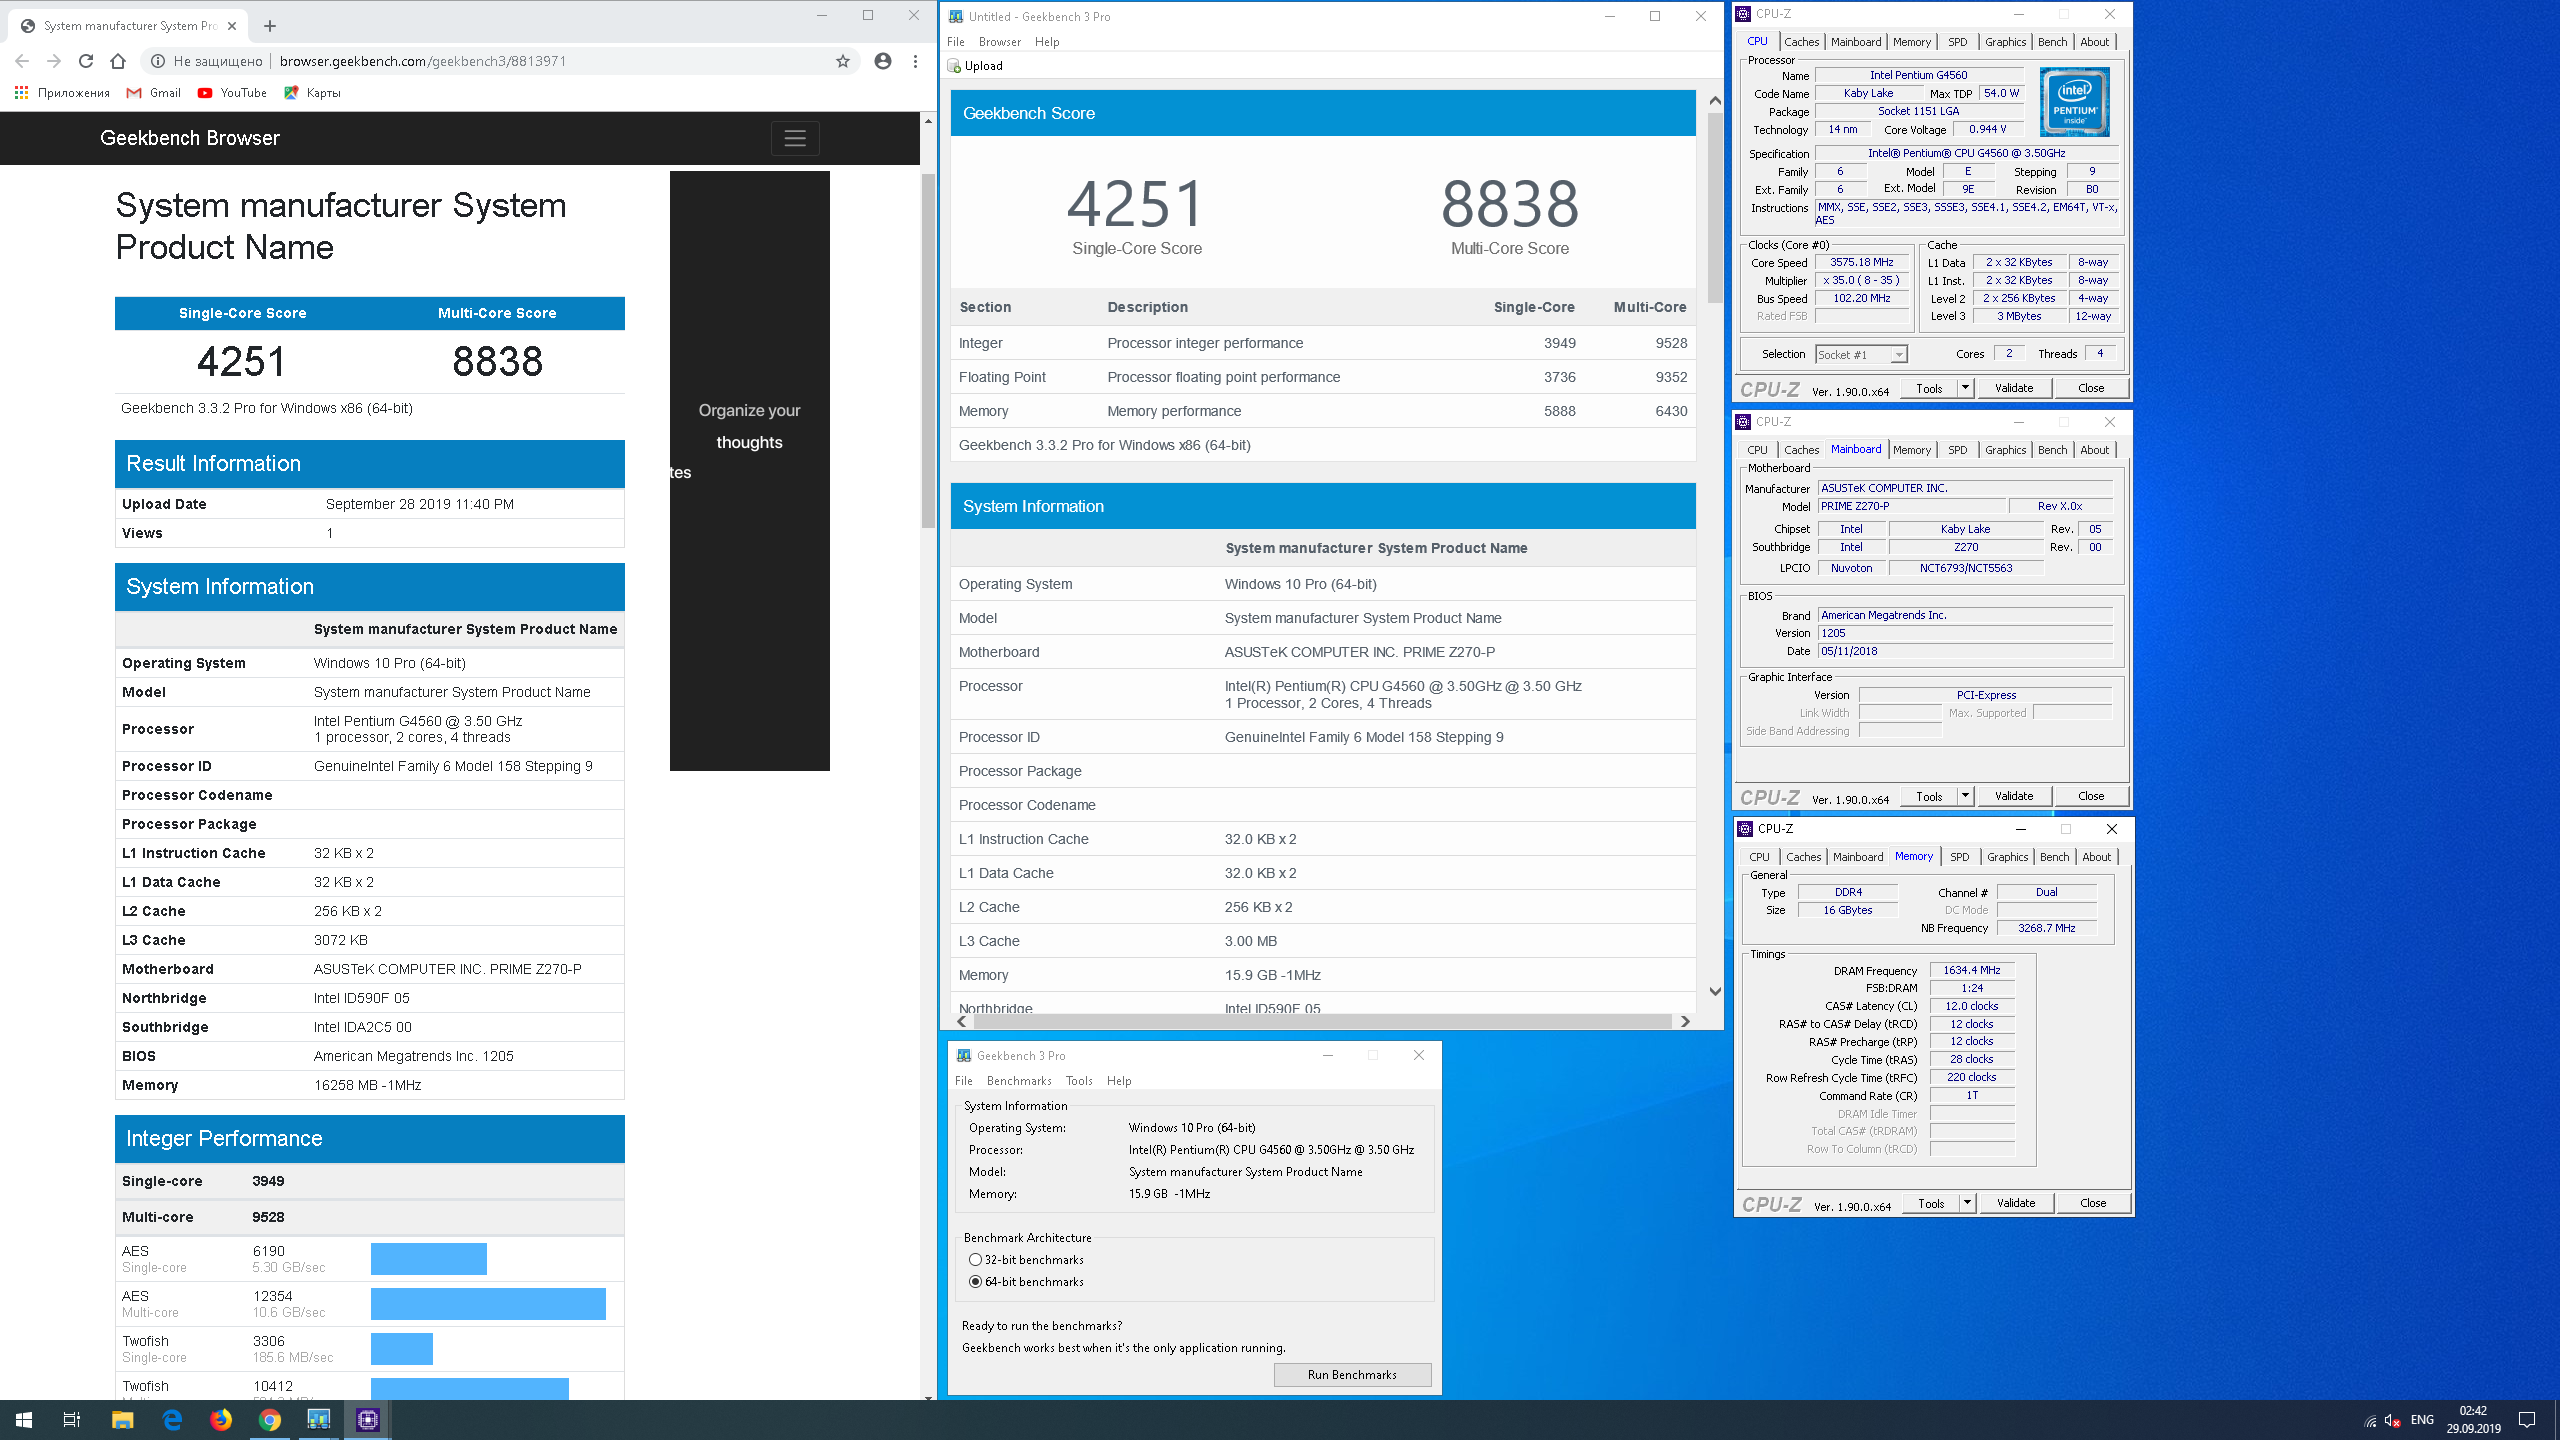This screenshot has width=2560, height=1440.
Task: Go to Chrome home page icon
Action: pos(118,61)
